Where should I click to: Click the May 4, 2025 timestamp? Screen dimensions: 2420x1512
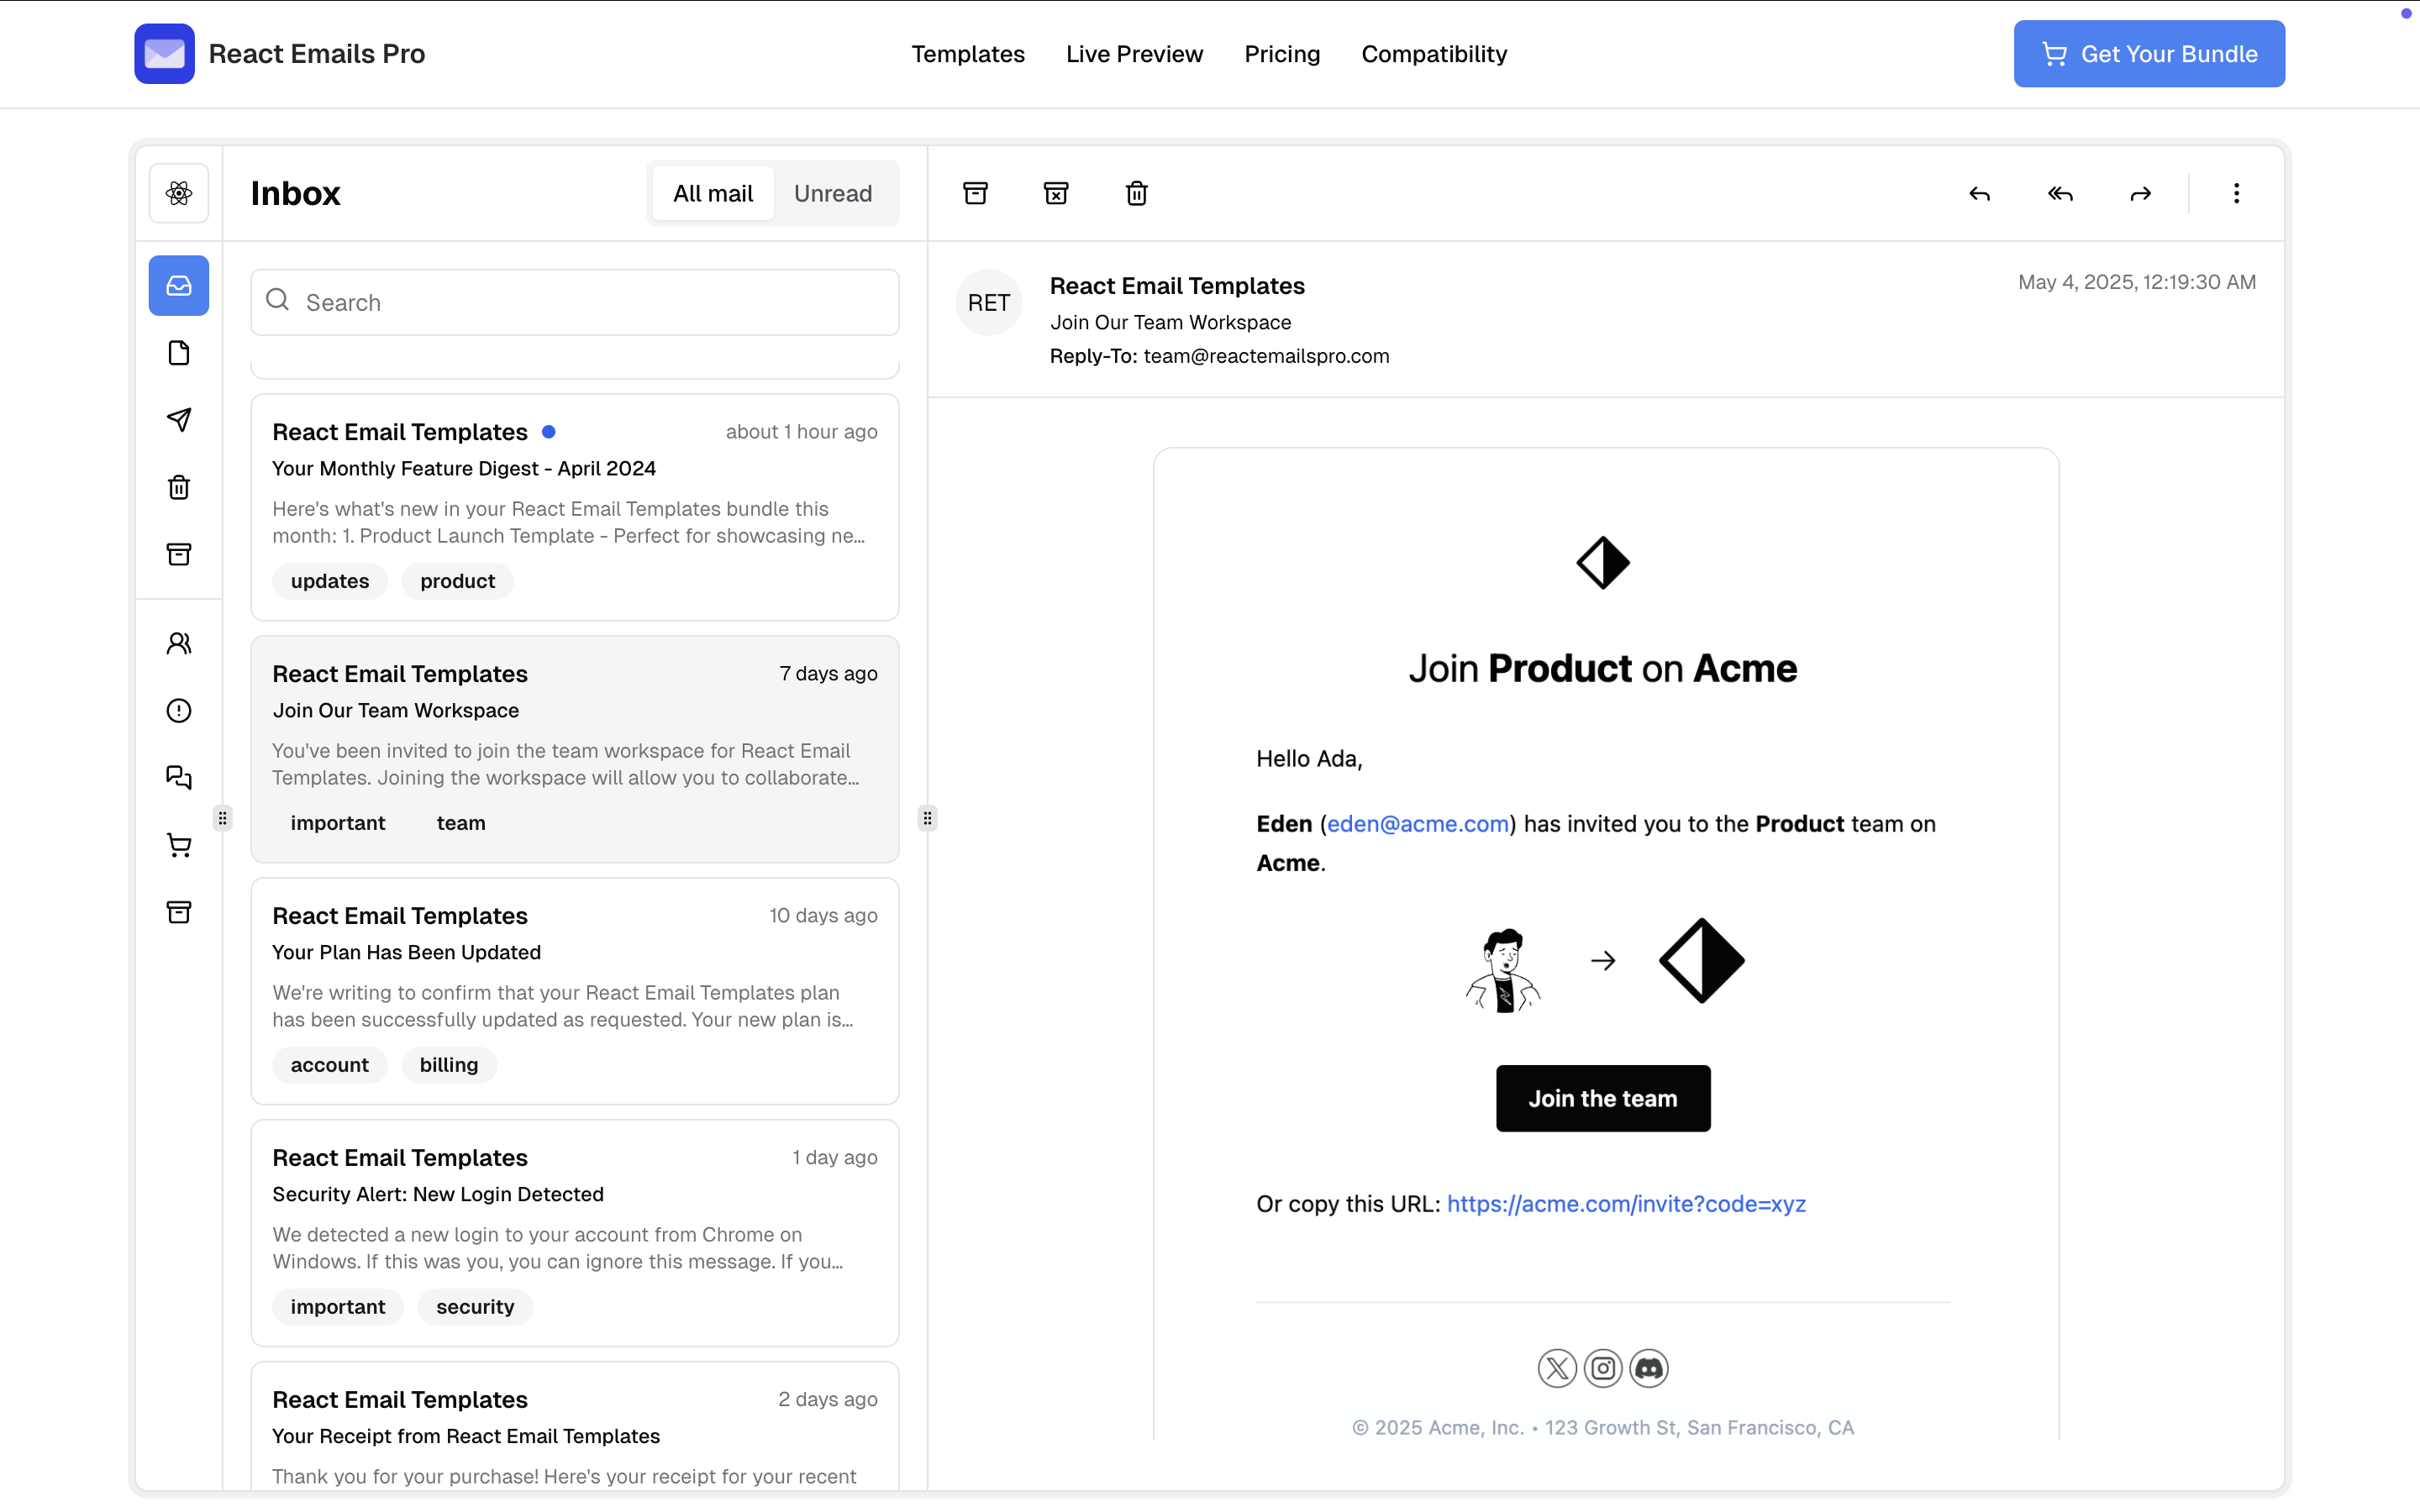click(x=2137, y=282)
